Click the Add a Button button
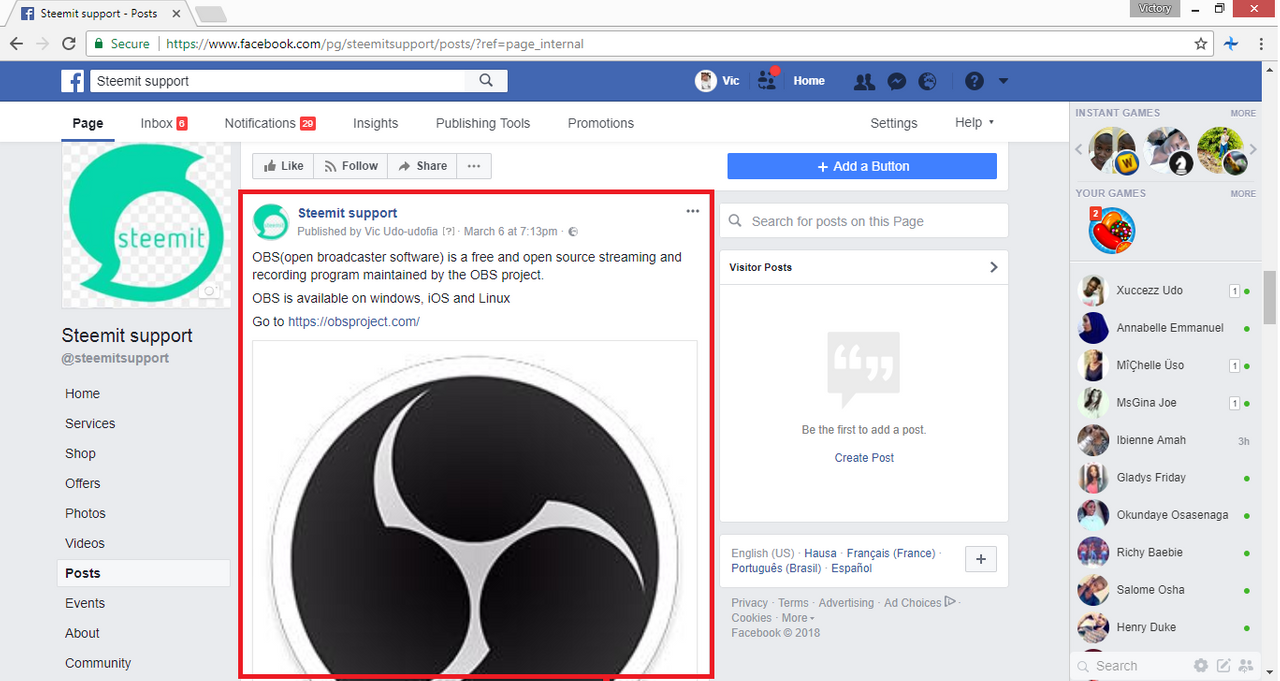The image size is (1280, 681). [x=862, y=166]
